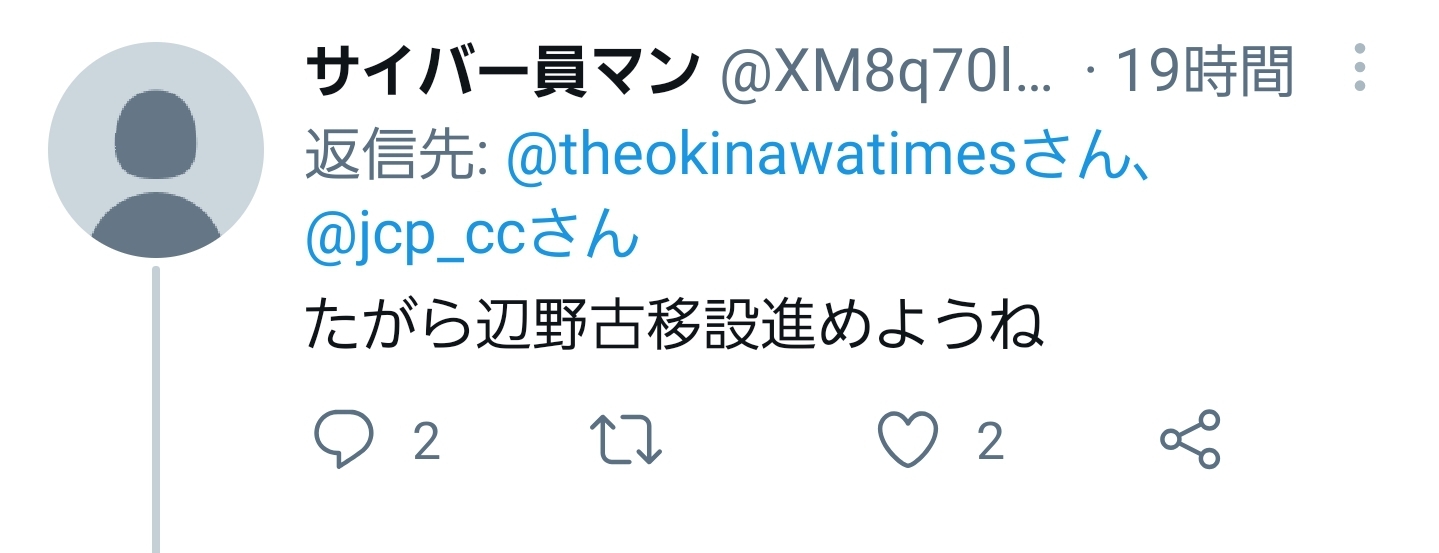Click the reply speech bubble icon
Image resolution: width=1439 pixels, height=553 pixels.
(343, 440)
